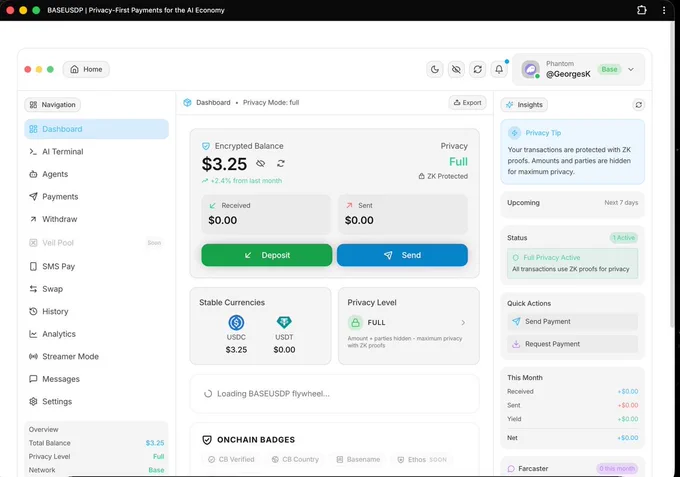
Task: Select the USDT currency icon
Action: pos(284,322)
